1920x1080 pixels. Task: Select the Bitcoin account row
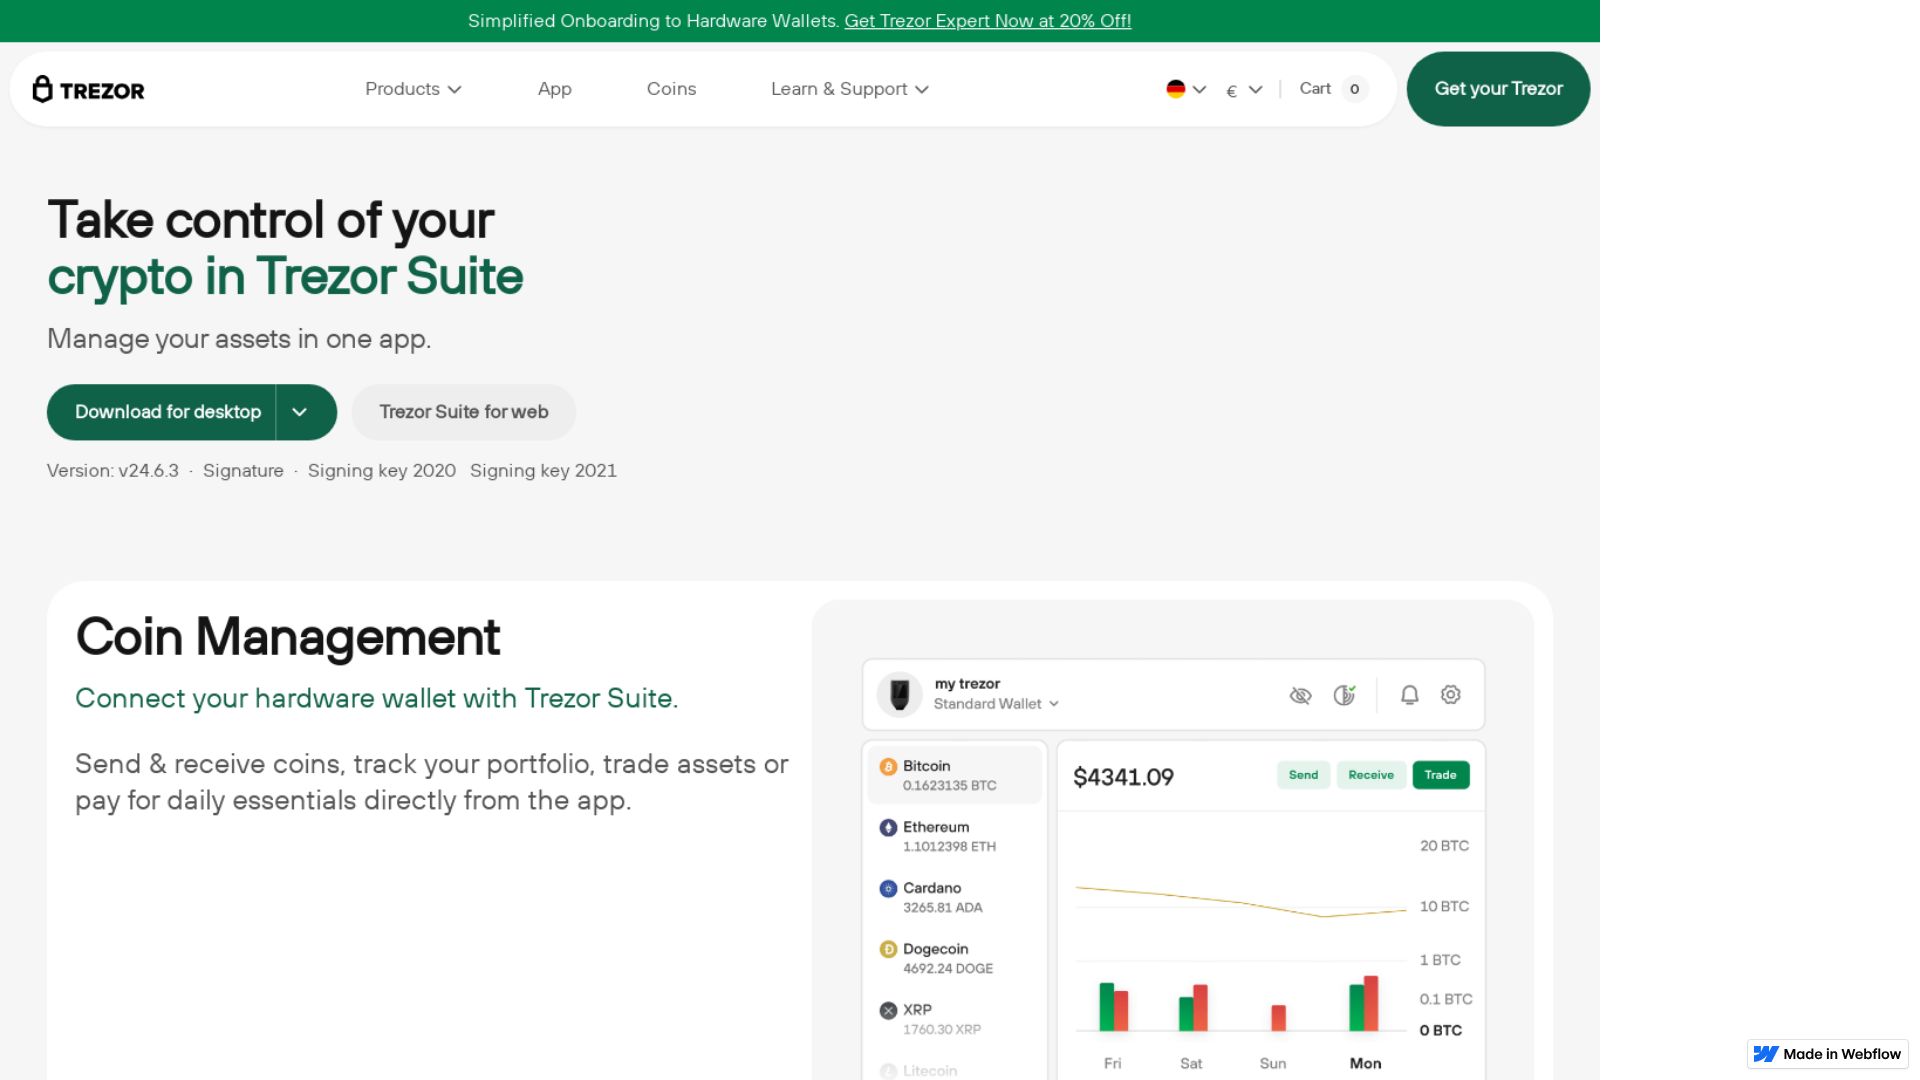[955, 775]
